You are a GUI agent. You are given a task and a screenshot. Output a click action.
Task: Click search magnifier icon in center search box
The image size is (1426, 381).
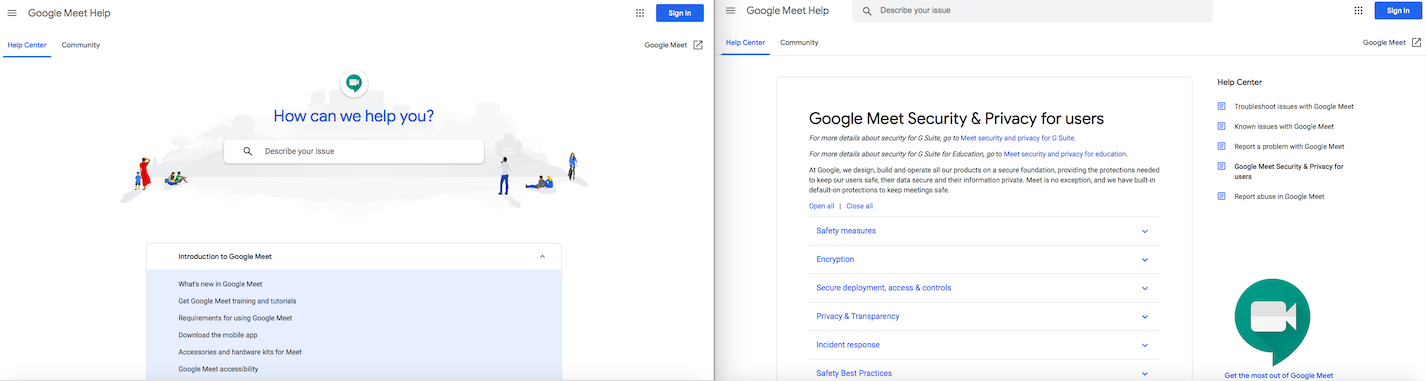click(247, 151)
